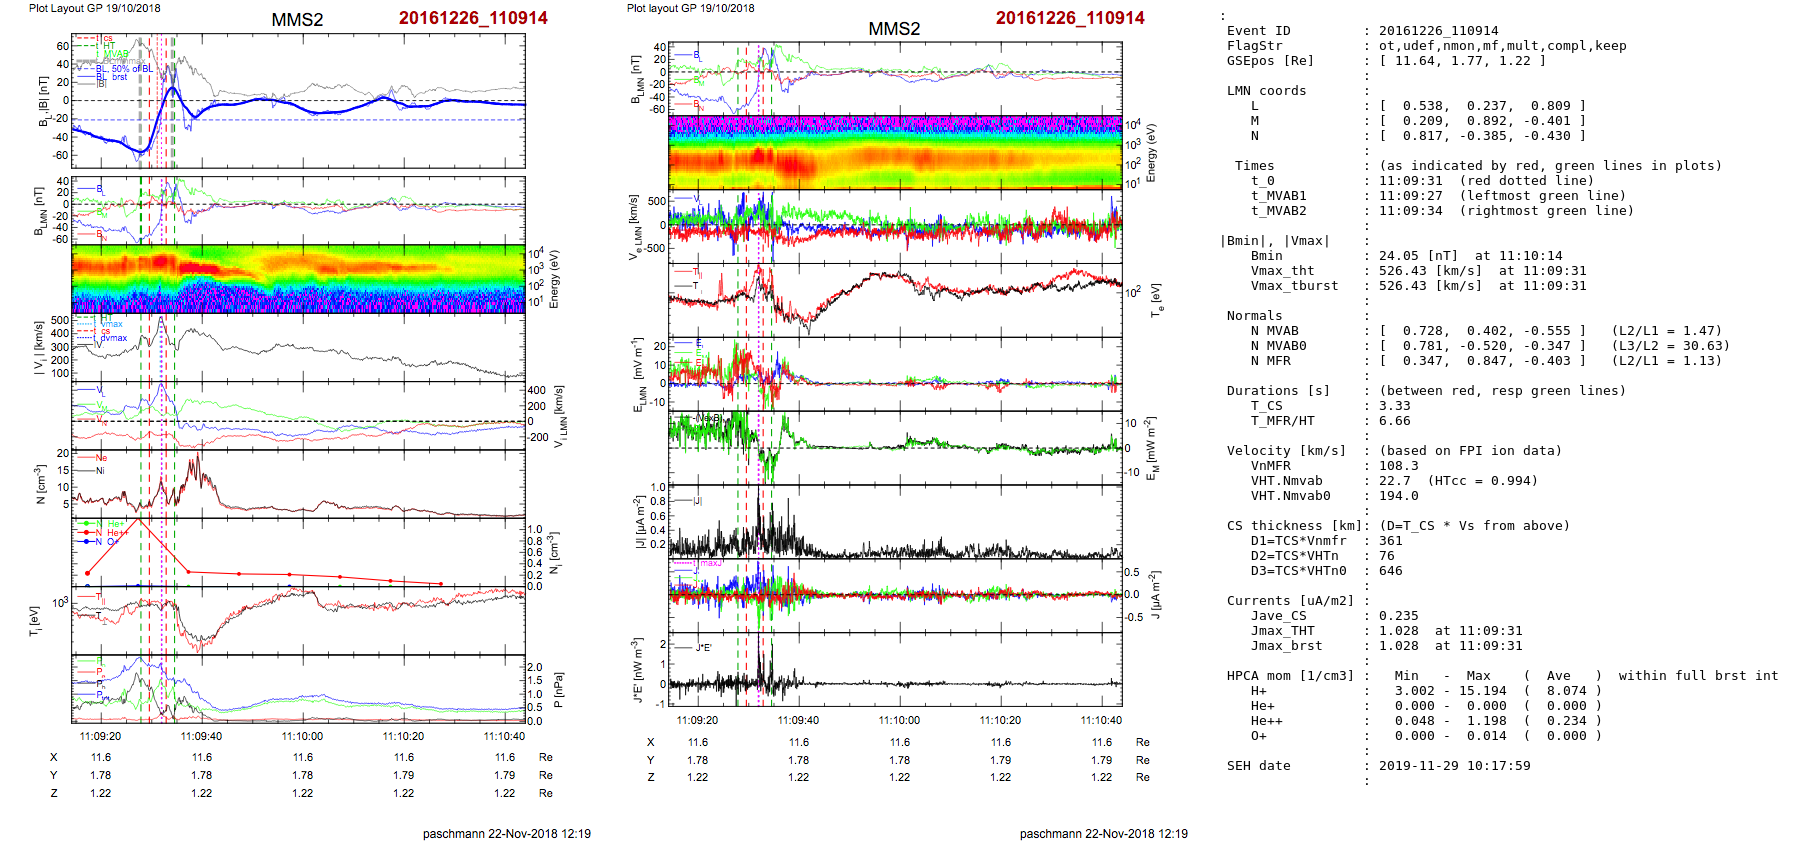Viewport: 1804px width, 841px height.
Task: Select the Bmin value 24.05 nT
Action: coord(1414,256)
